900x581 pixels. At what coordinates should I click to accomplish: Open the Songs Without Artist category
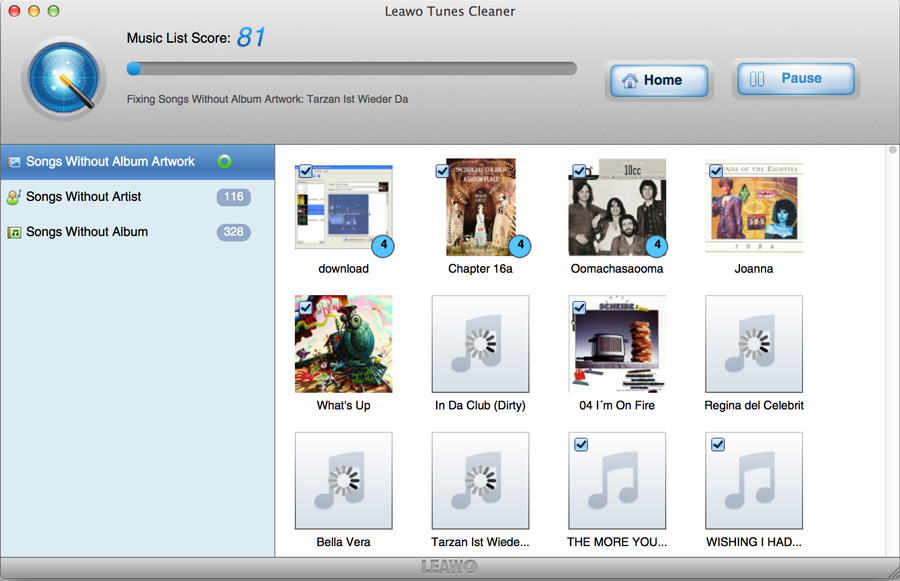pos(137,197)
